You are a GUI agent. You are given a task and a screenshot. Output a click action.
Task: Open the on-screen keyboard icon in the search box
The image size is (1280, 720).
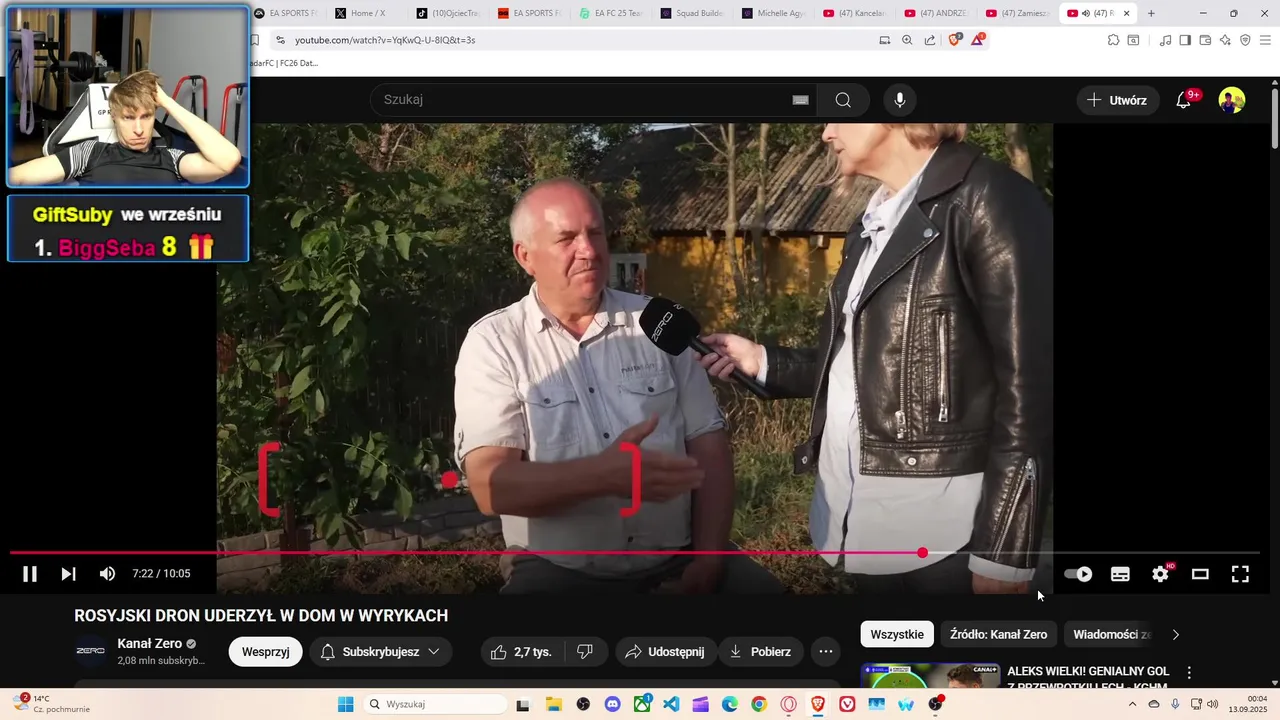click(x=800, y=100)
